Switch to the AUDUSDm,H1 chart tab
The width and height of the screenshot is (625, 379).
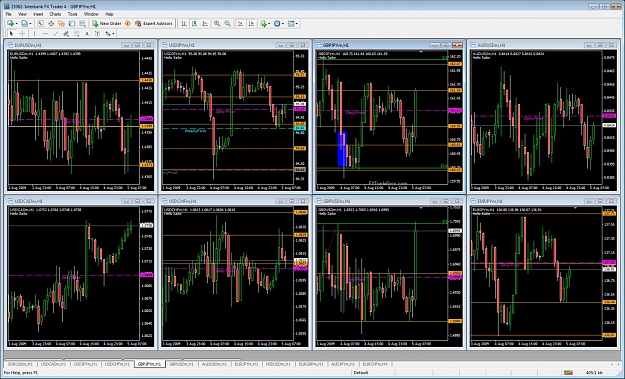pos(214,364)
